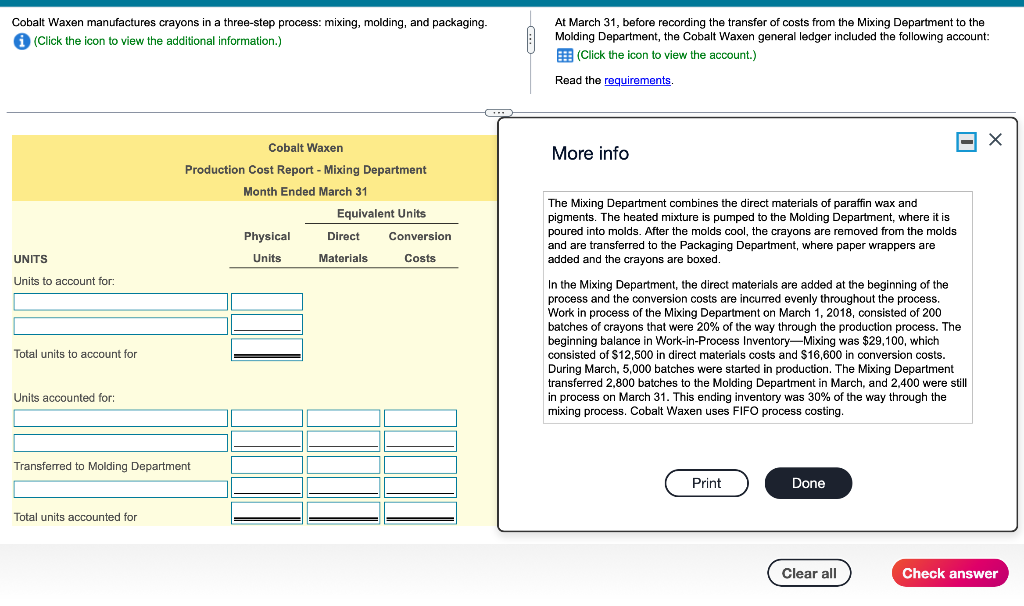The image size is (1024, 606).
Task: Click the Clear all button
Action: [x=809, y=573]
